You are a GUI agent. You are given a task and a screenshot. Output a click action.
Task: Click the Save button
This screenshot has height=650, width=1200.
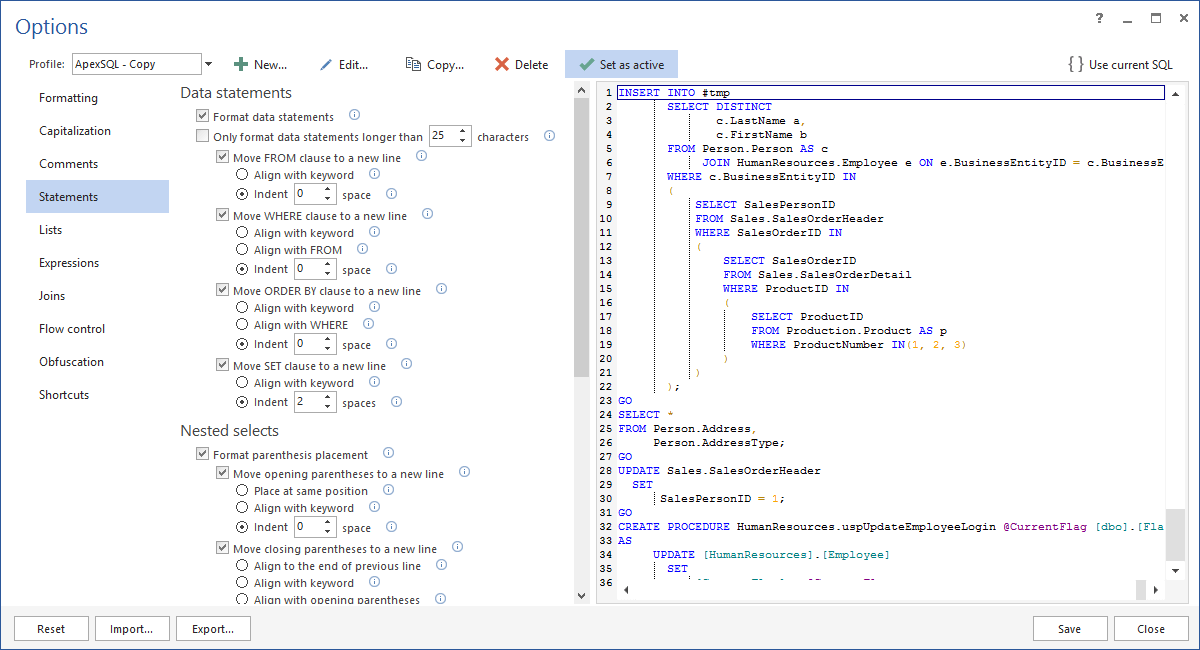pyautogui.click(x=1070, y=629)
